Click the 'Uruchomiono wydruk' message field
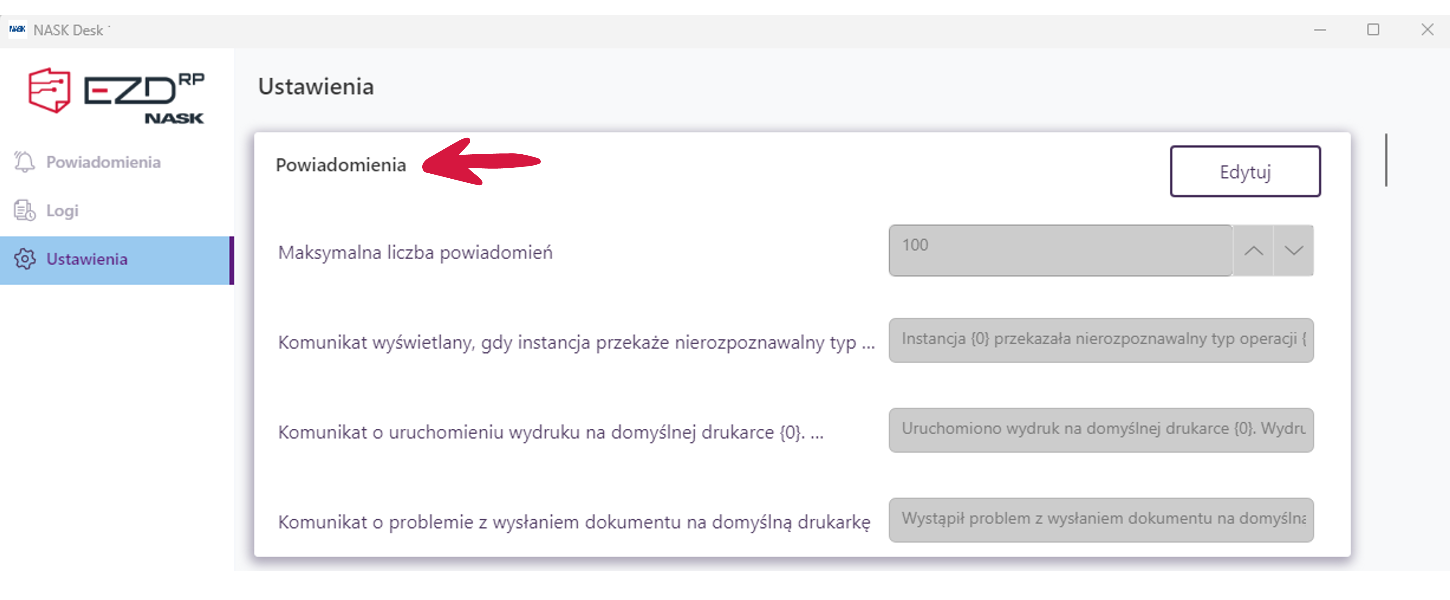Image resolution: width=1450 pixels, height=600 pixels. [1101, 430]
